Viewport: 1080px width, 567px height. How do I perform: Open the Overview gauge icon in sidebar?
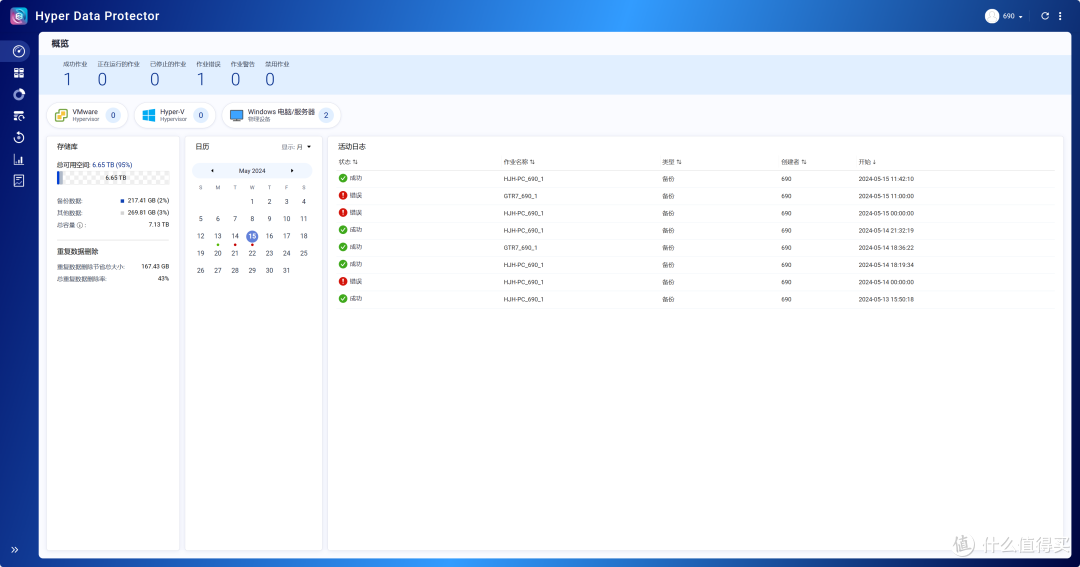(19, 51)
